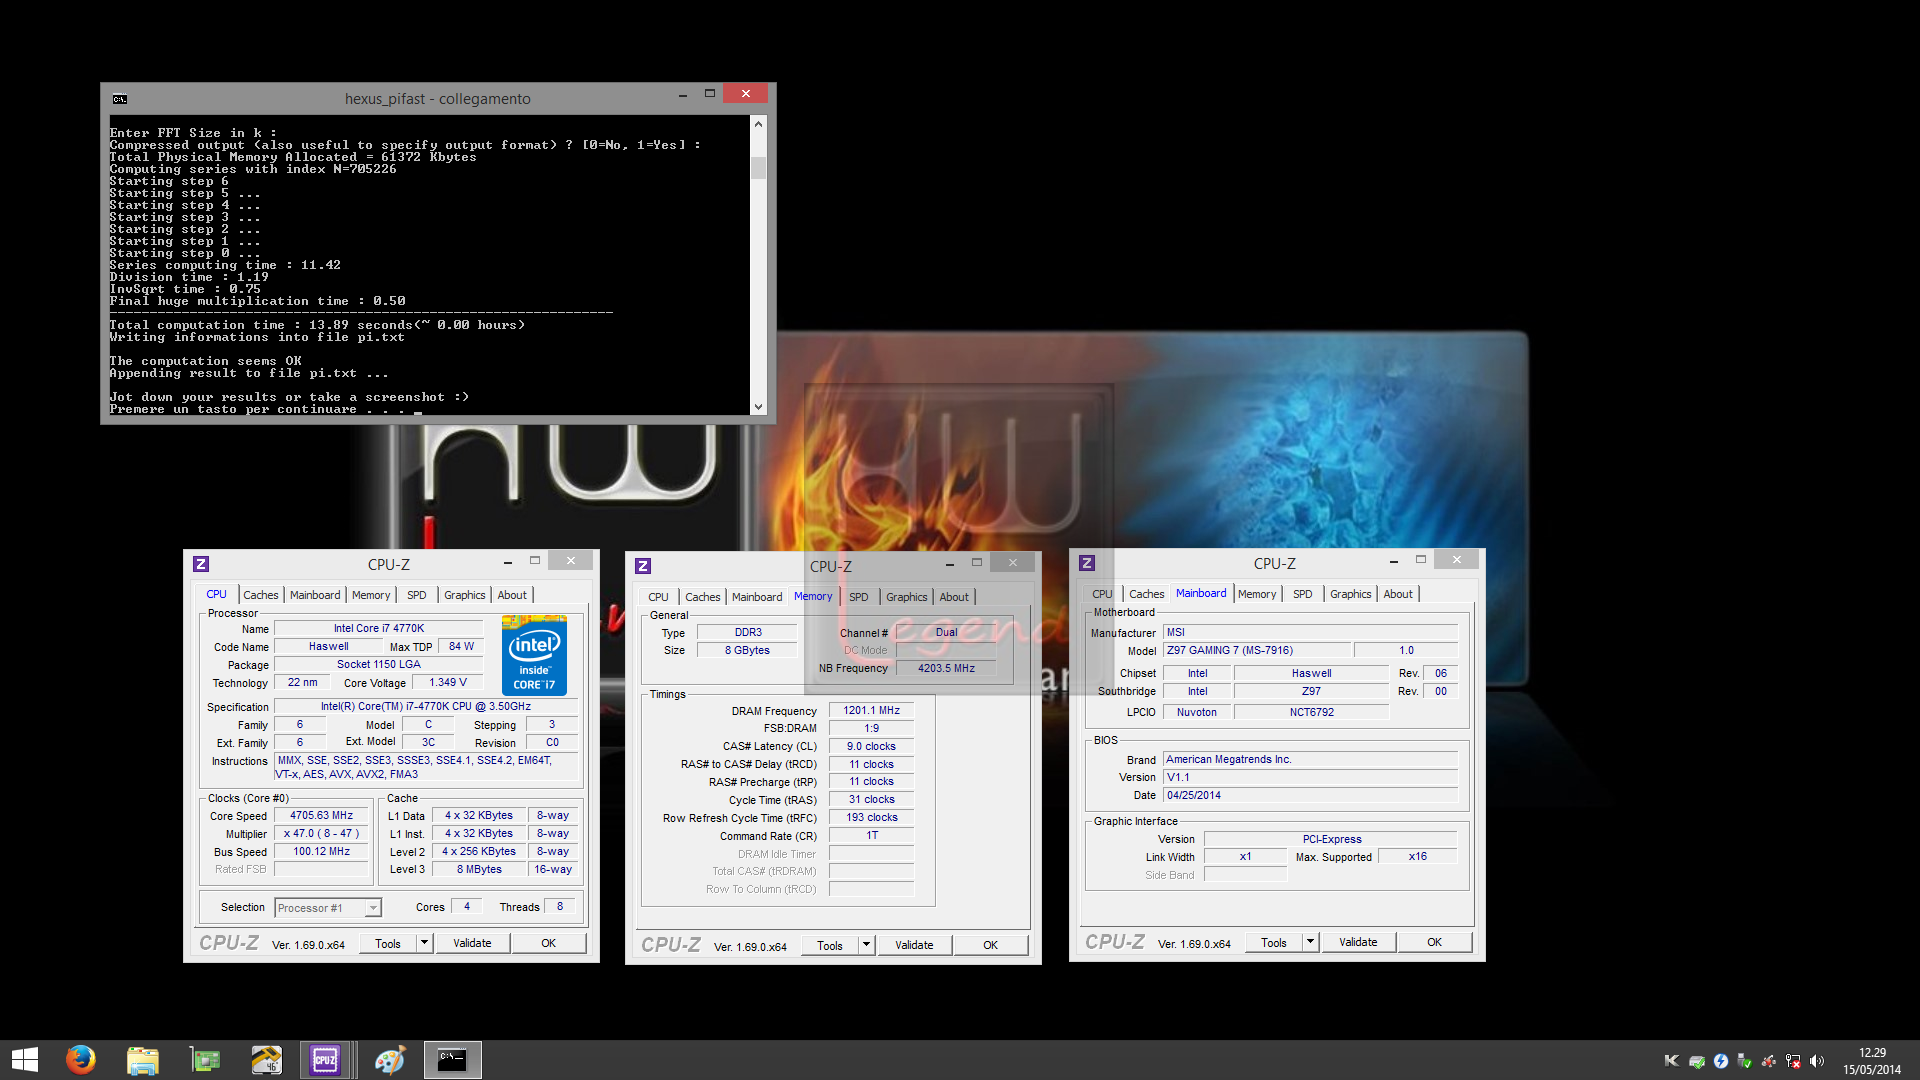This screenshot has height=1080, width=1920.
Task: Click the CPU-Z taskbar icon
Action: point(326,1060)
